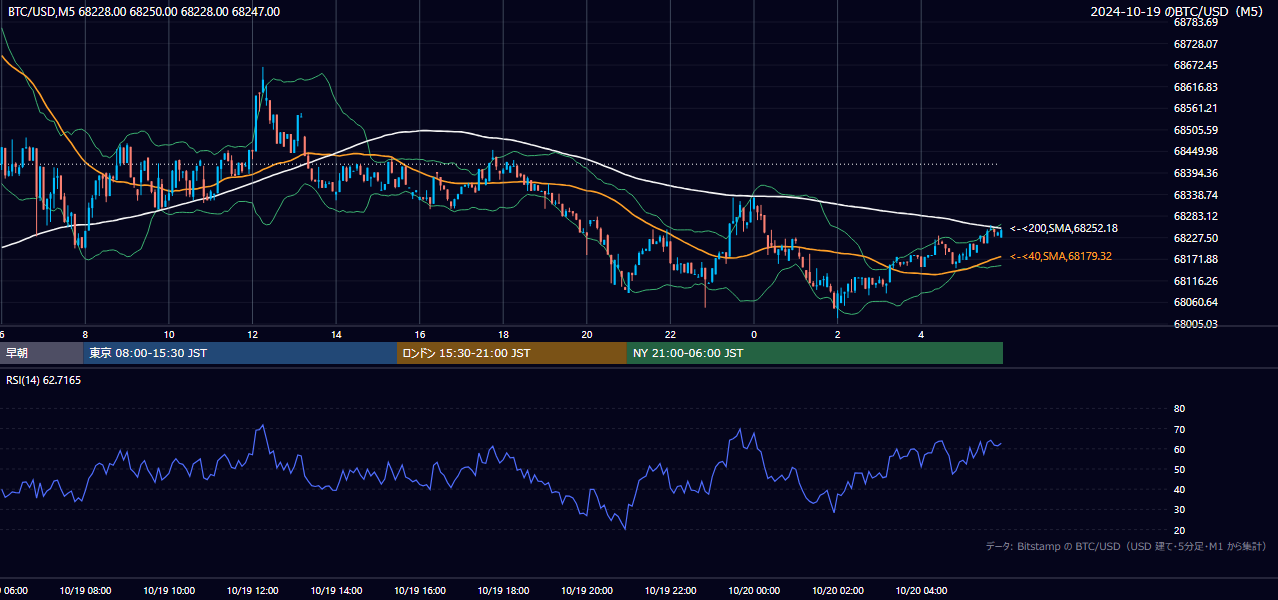Click RSI axis level 40

[x=1179, y=490]
